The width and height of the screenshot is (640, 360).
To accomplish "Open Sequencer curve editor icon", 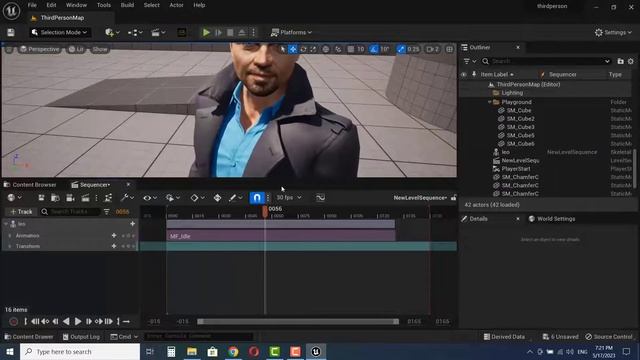I will [x=320, y=198].
